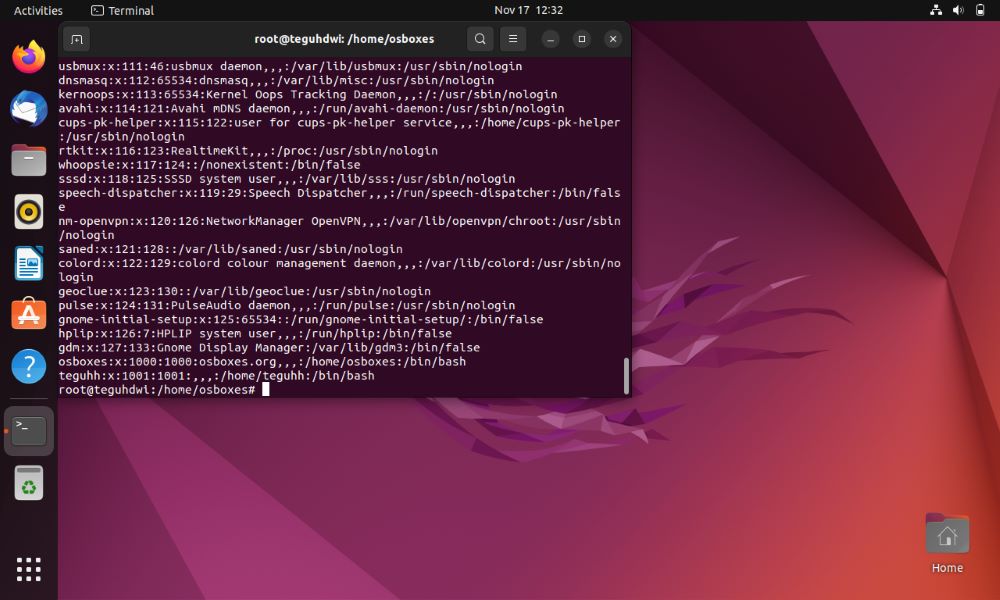1000x600 pixels.
Task: Click the rtkit RealtimeKit line
Action: 248,150
